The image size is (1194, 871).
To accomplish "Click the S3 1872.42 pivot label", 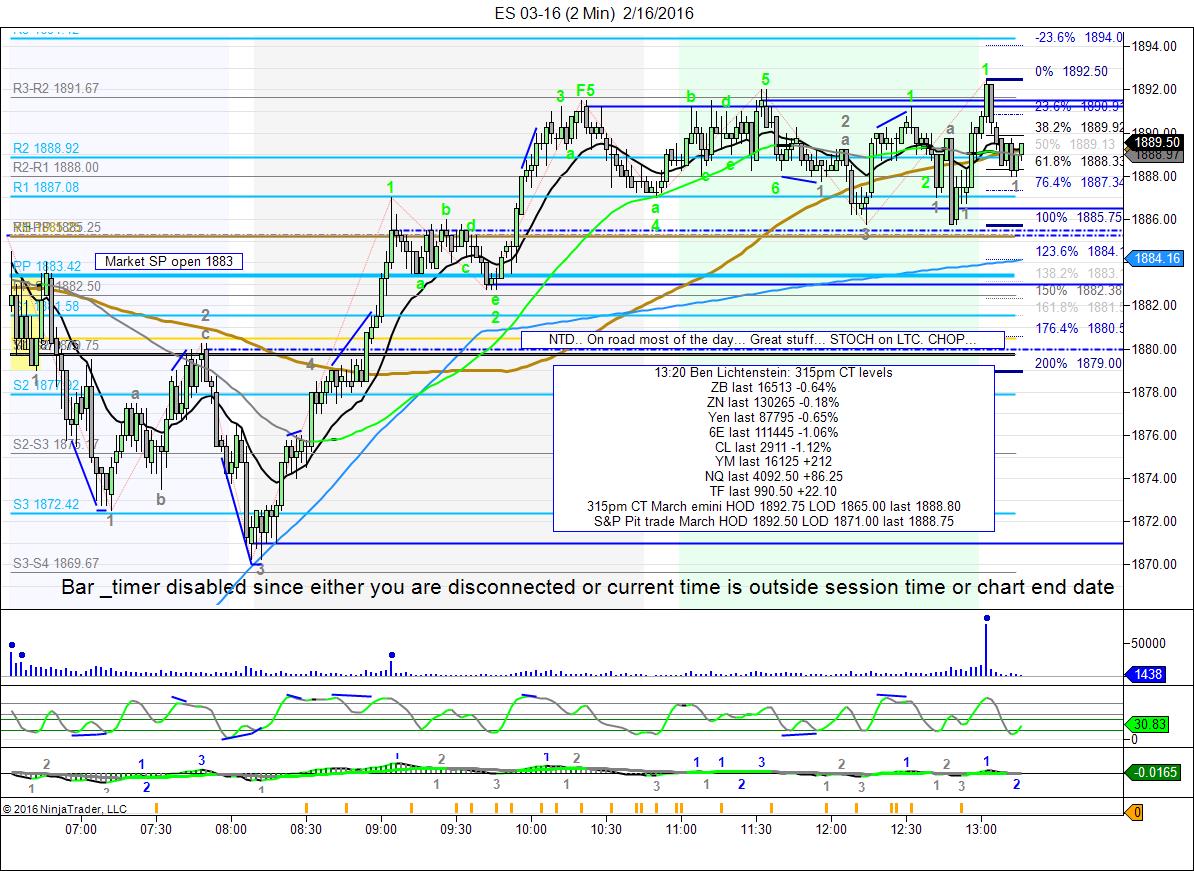I will (x=46, y=505).
